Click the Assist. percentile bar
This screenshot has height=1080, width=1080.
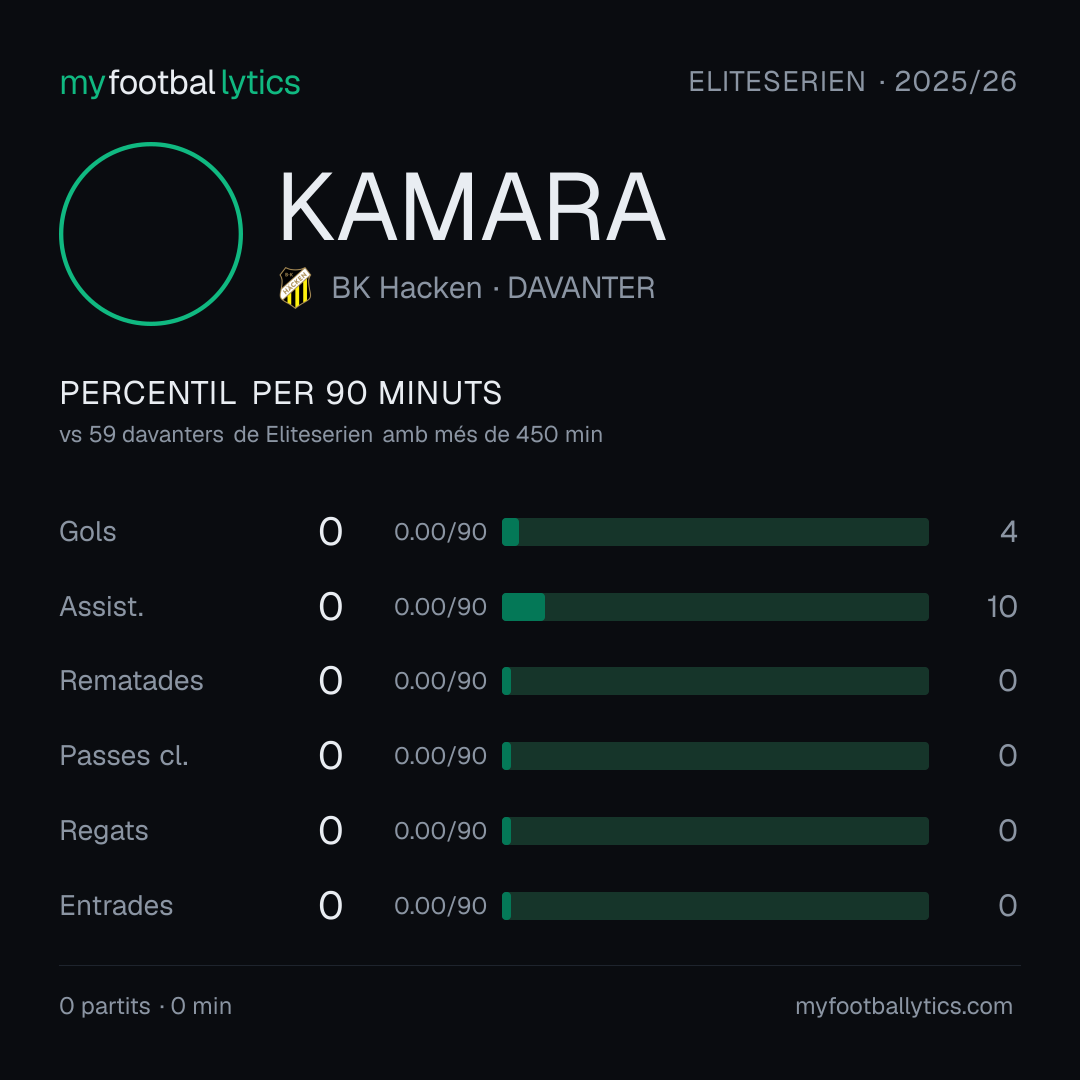click(715, 607)
